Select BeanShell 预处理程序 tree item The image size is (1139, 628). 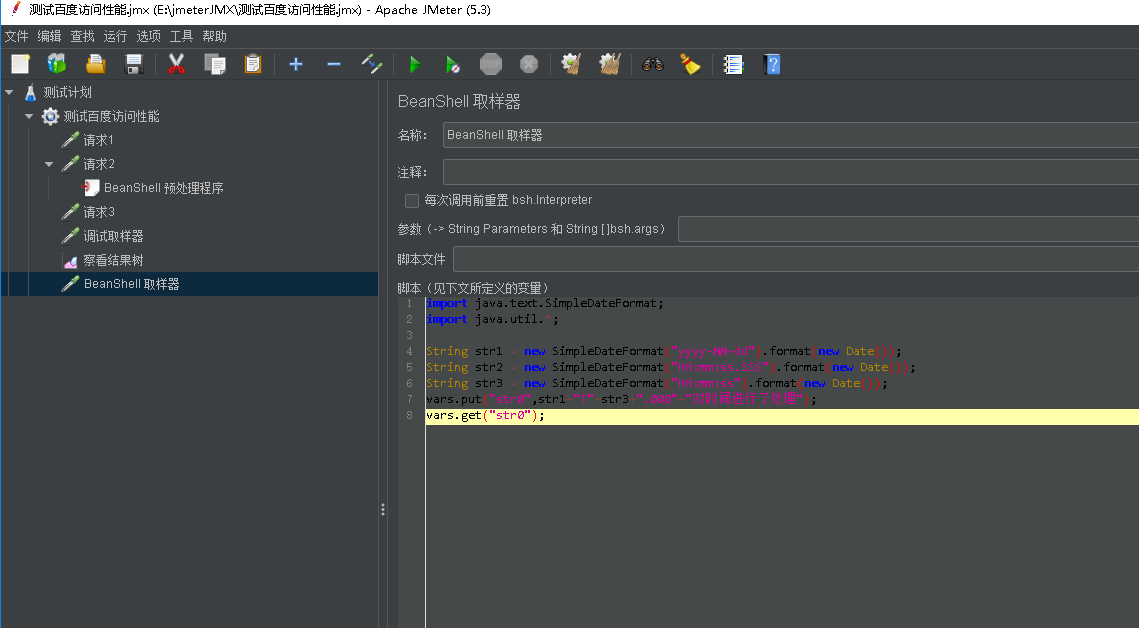(x=163, y=188)
